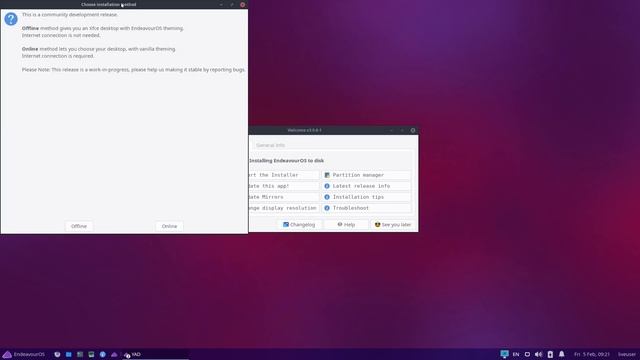Image resolution: width=640 pixels, height=360 pixels.
Task: Open the liveuser session menu
Action: click(627, 354)
